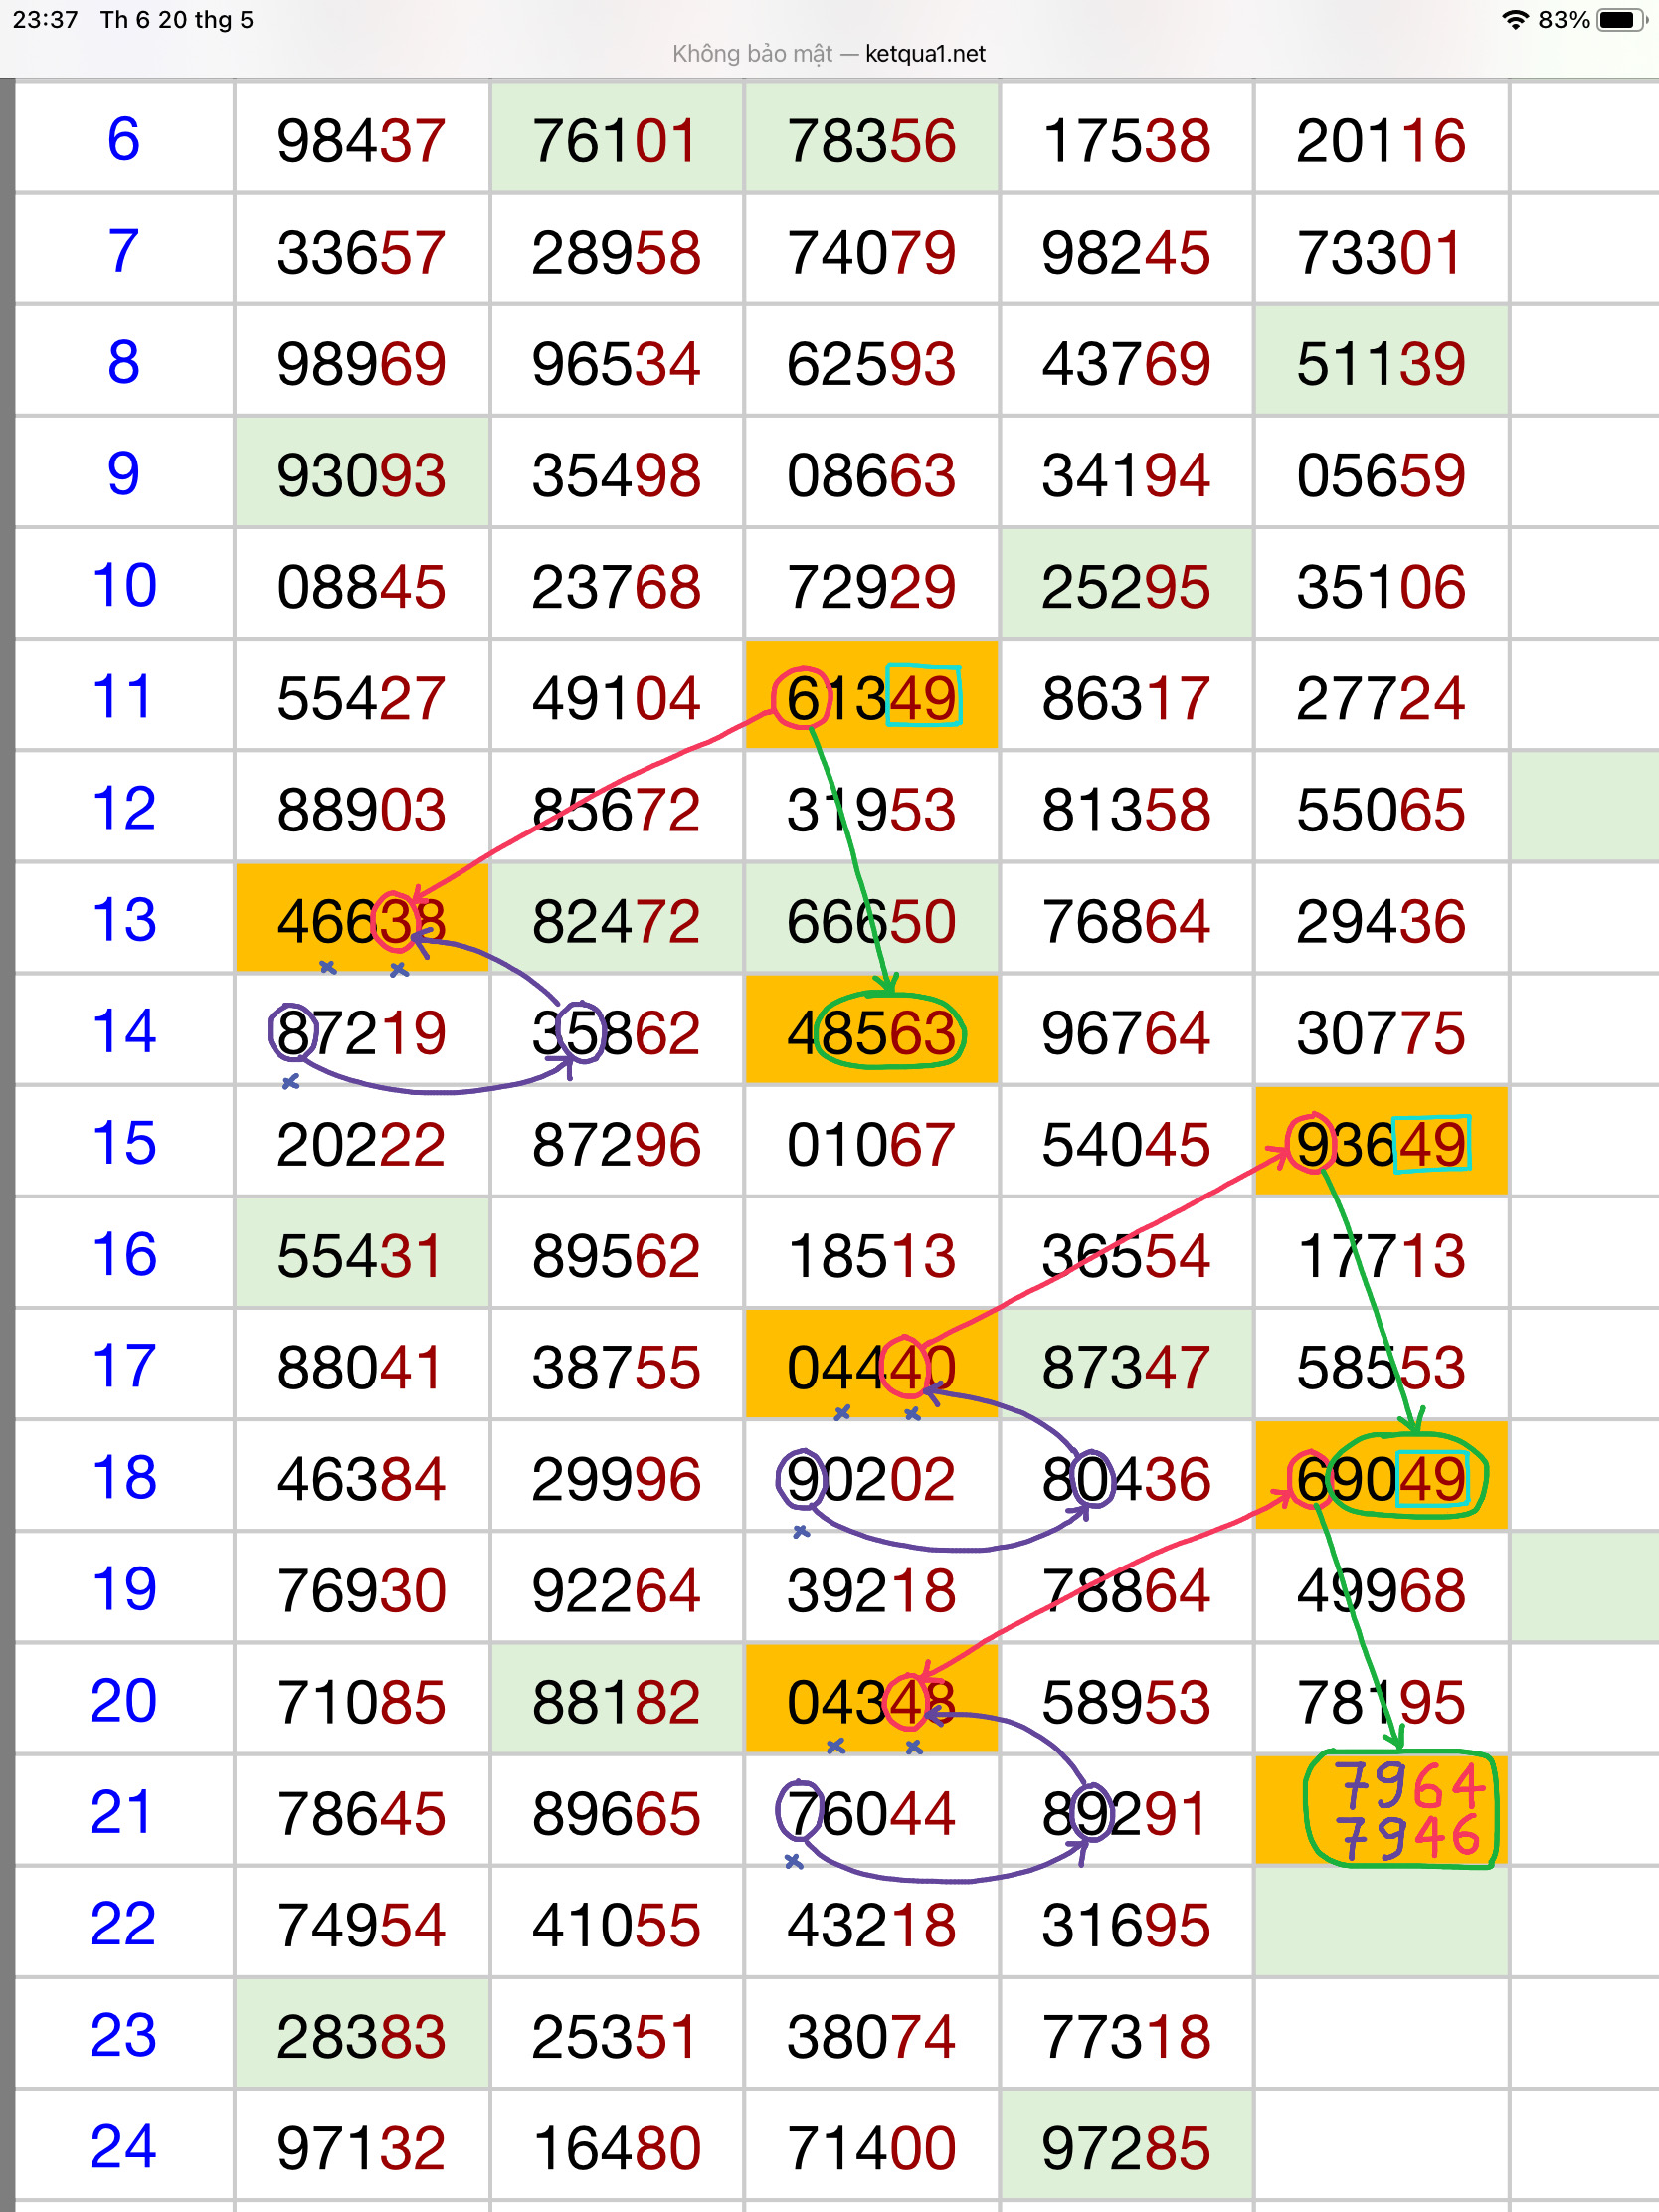This screenshot has height=2212, width=1659.
Task: Click the handwritten 7964 7946 prediction cell
Action: [x=1400, y=1811]
